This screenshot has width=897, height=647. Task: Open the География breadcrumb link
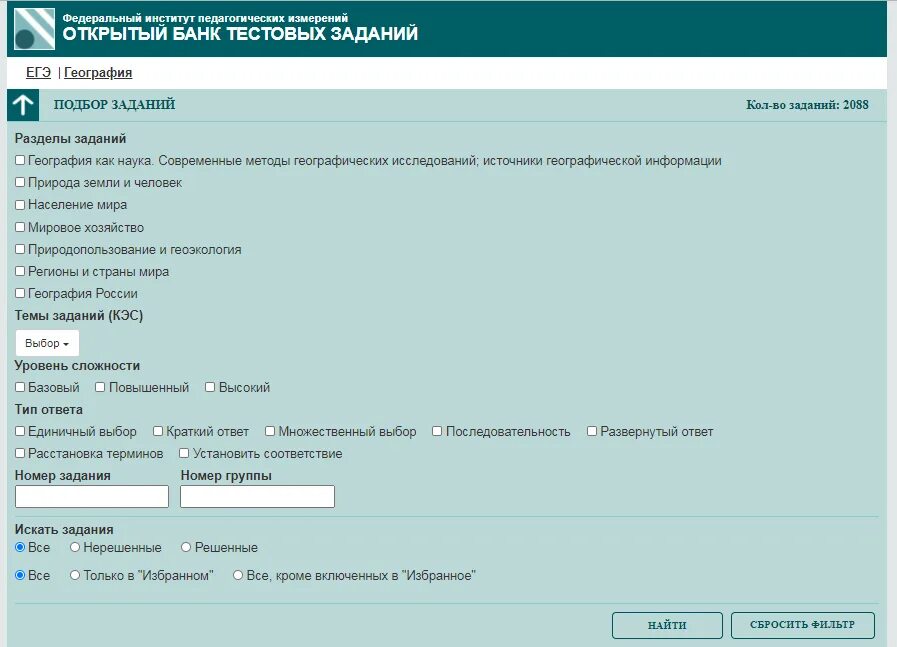coord(98,73)
